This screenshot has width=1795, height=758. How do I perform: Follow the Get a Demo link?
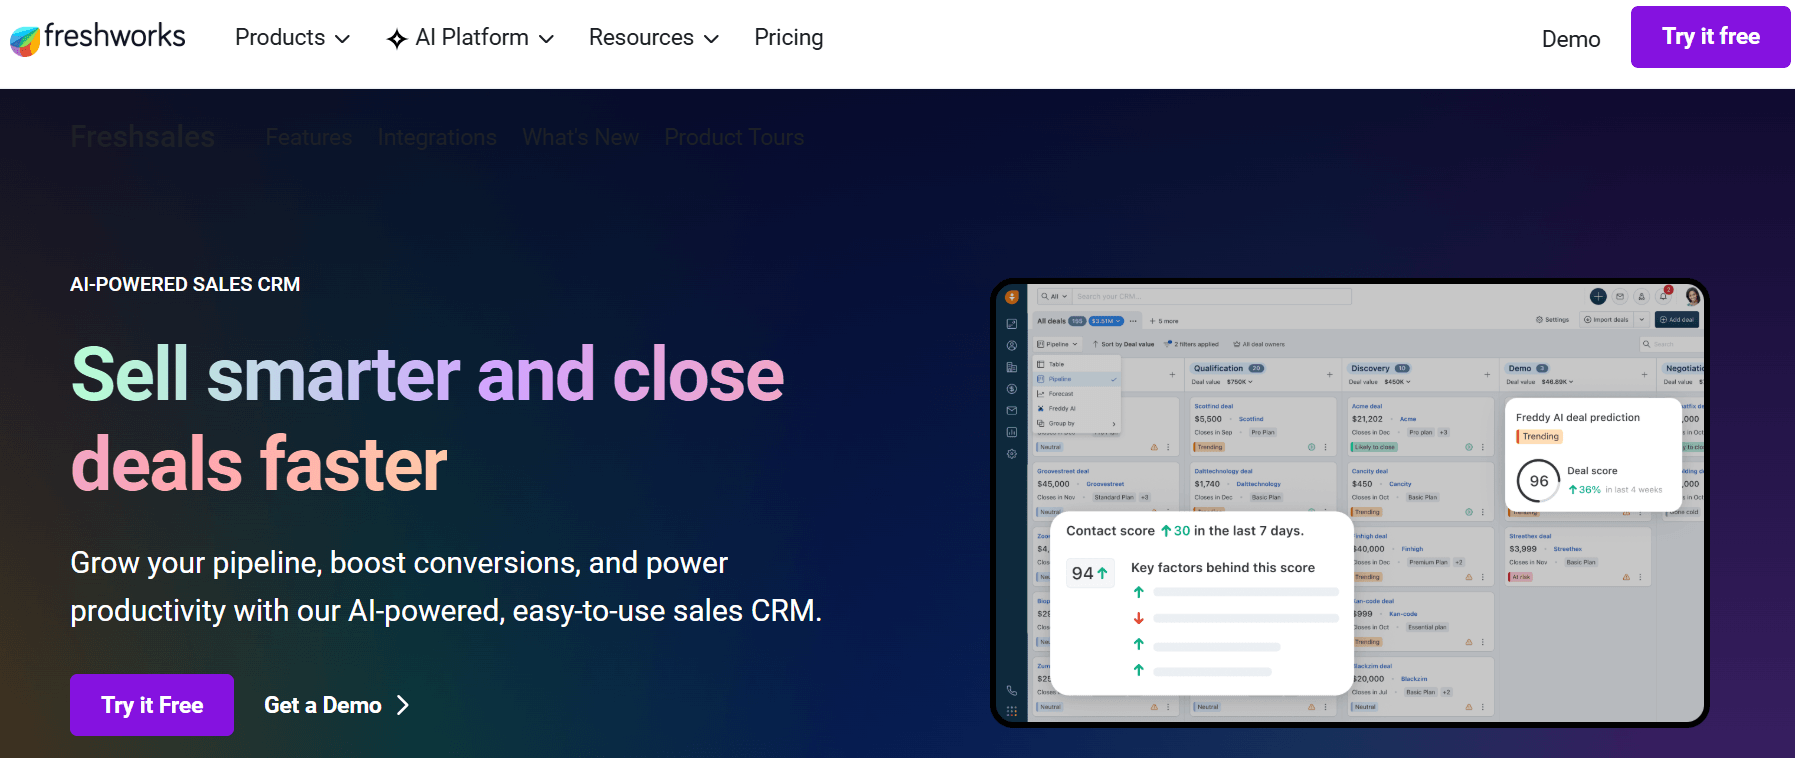tap(337, 705)
